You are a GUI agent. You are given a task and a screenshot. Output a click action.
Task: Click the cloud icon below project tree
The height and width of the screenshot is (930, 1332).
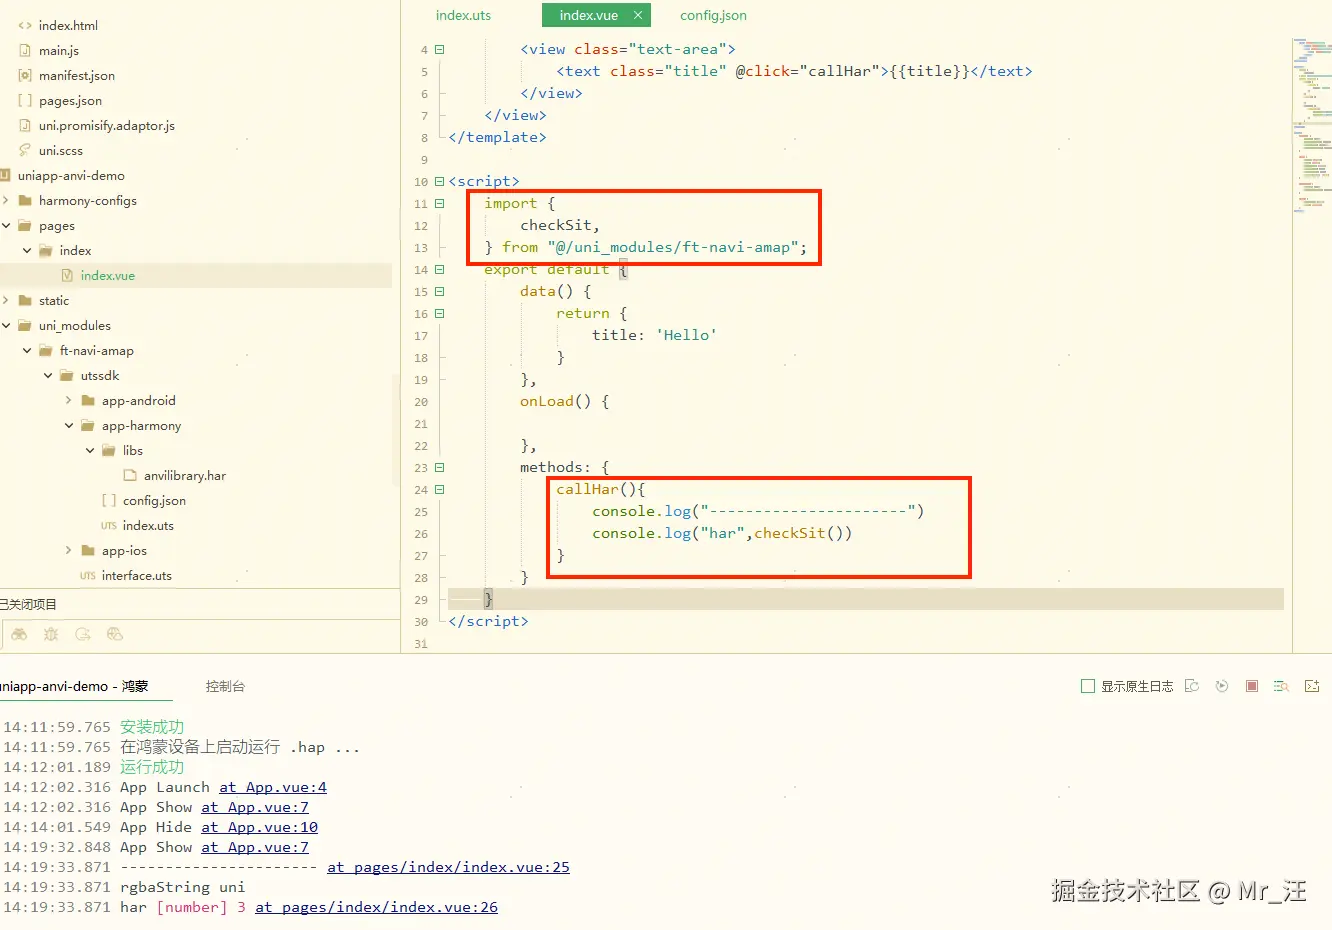pyautogui.click(x=115, y=634)
